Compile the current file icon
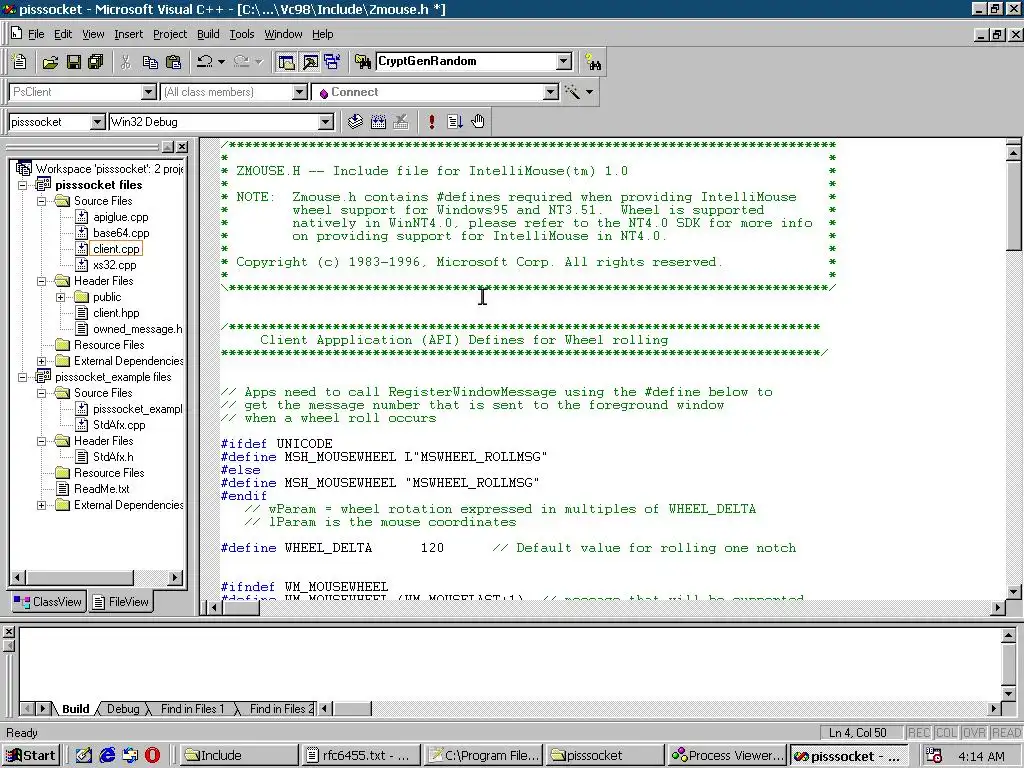Viewport: 1024px width, 768px height. [x=355, y=121]
